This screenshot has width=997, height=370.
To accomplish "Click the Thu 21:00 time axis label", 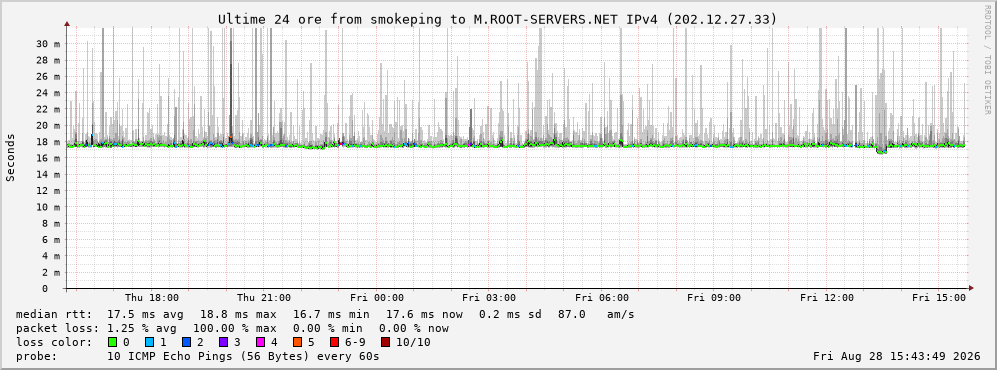I will point(264,298).
